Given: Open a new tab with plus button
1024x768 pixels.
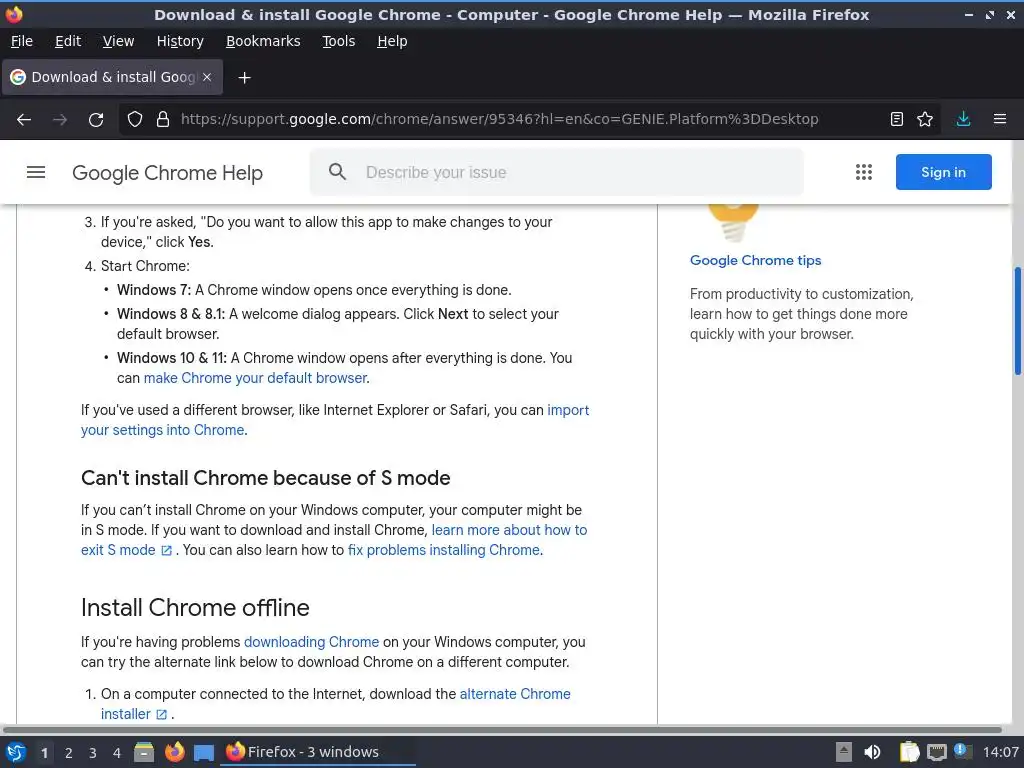Looking at the screenshot, I should pyautogui.click(x=244, y=78).
